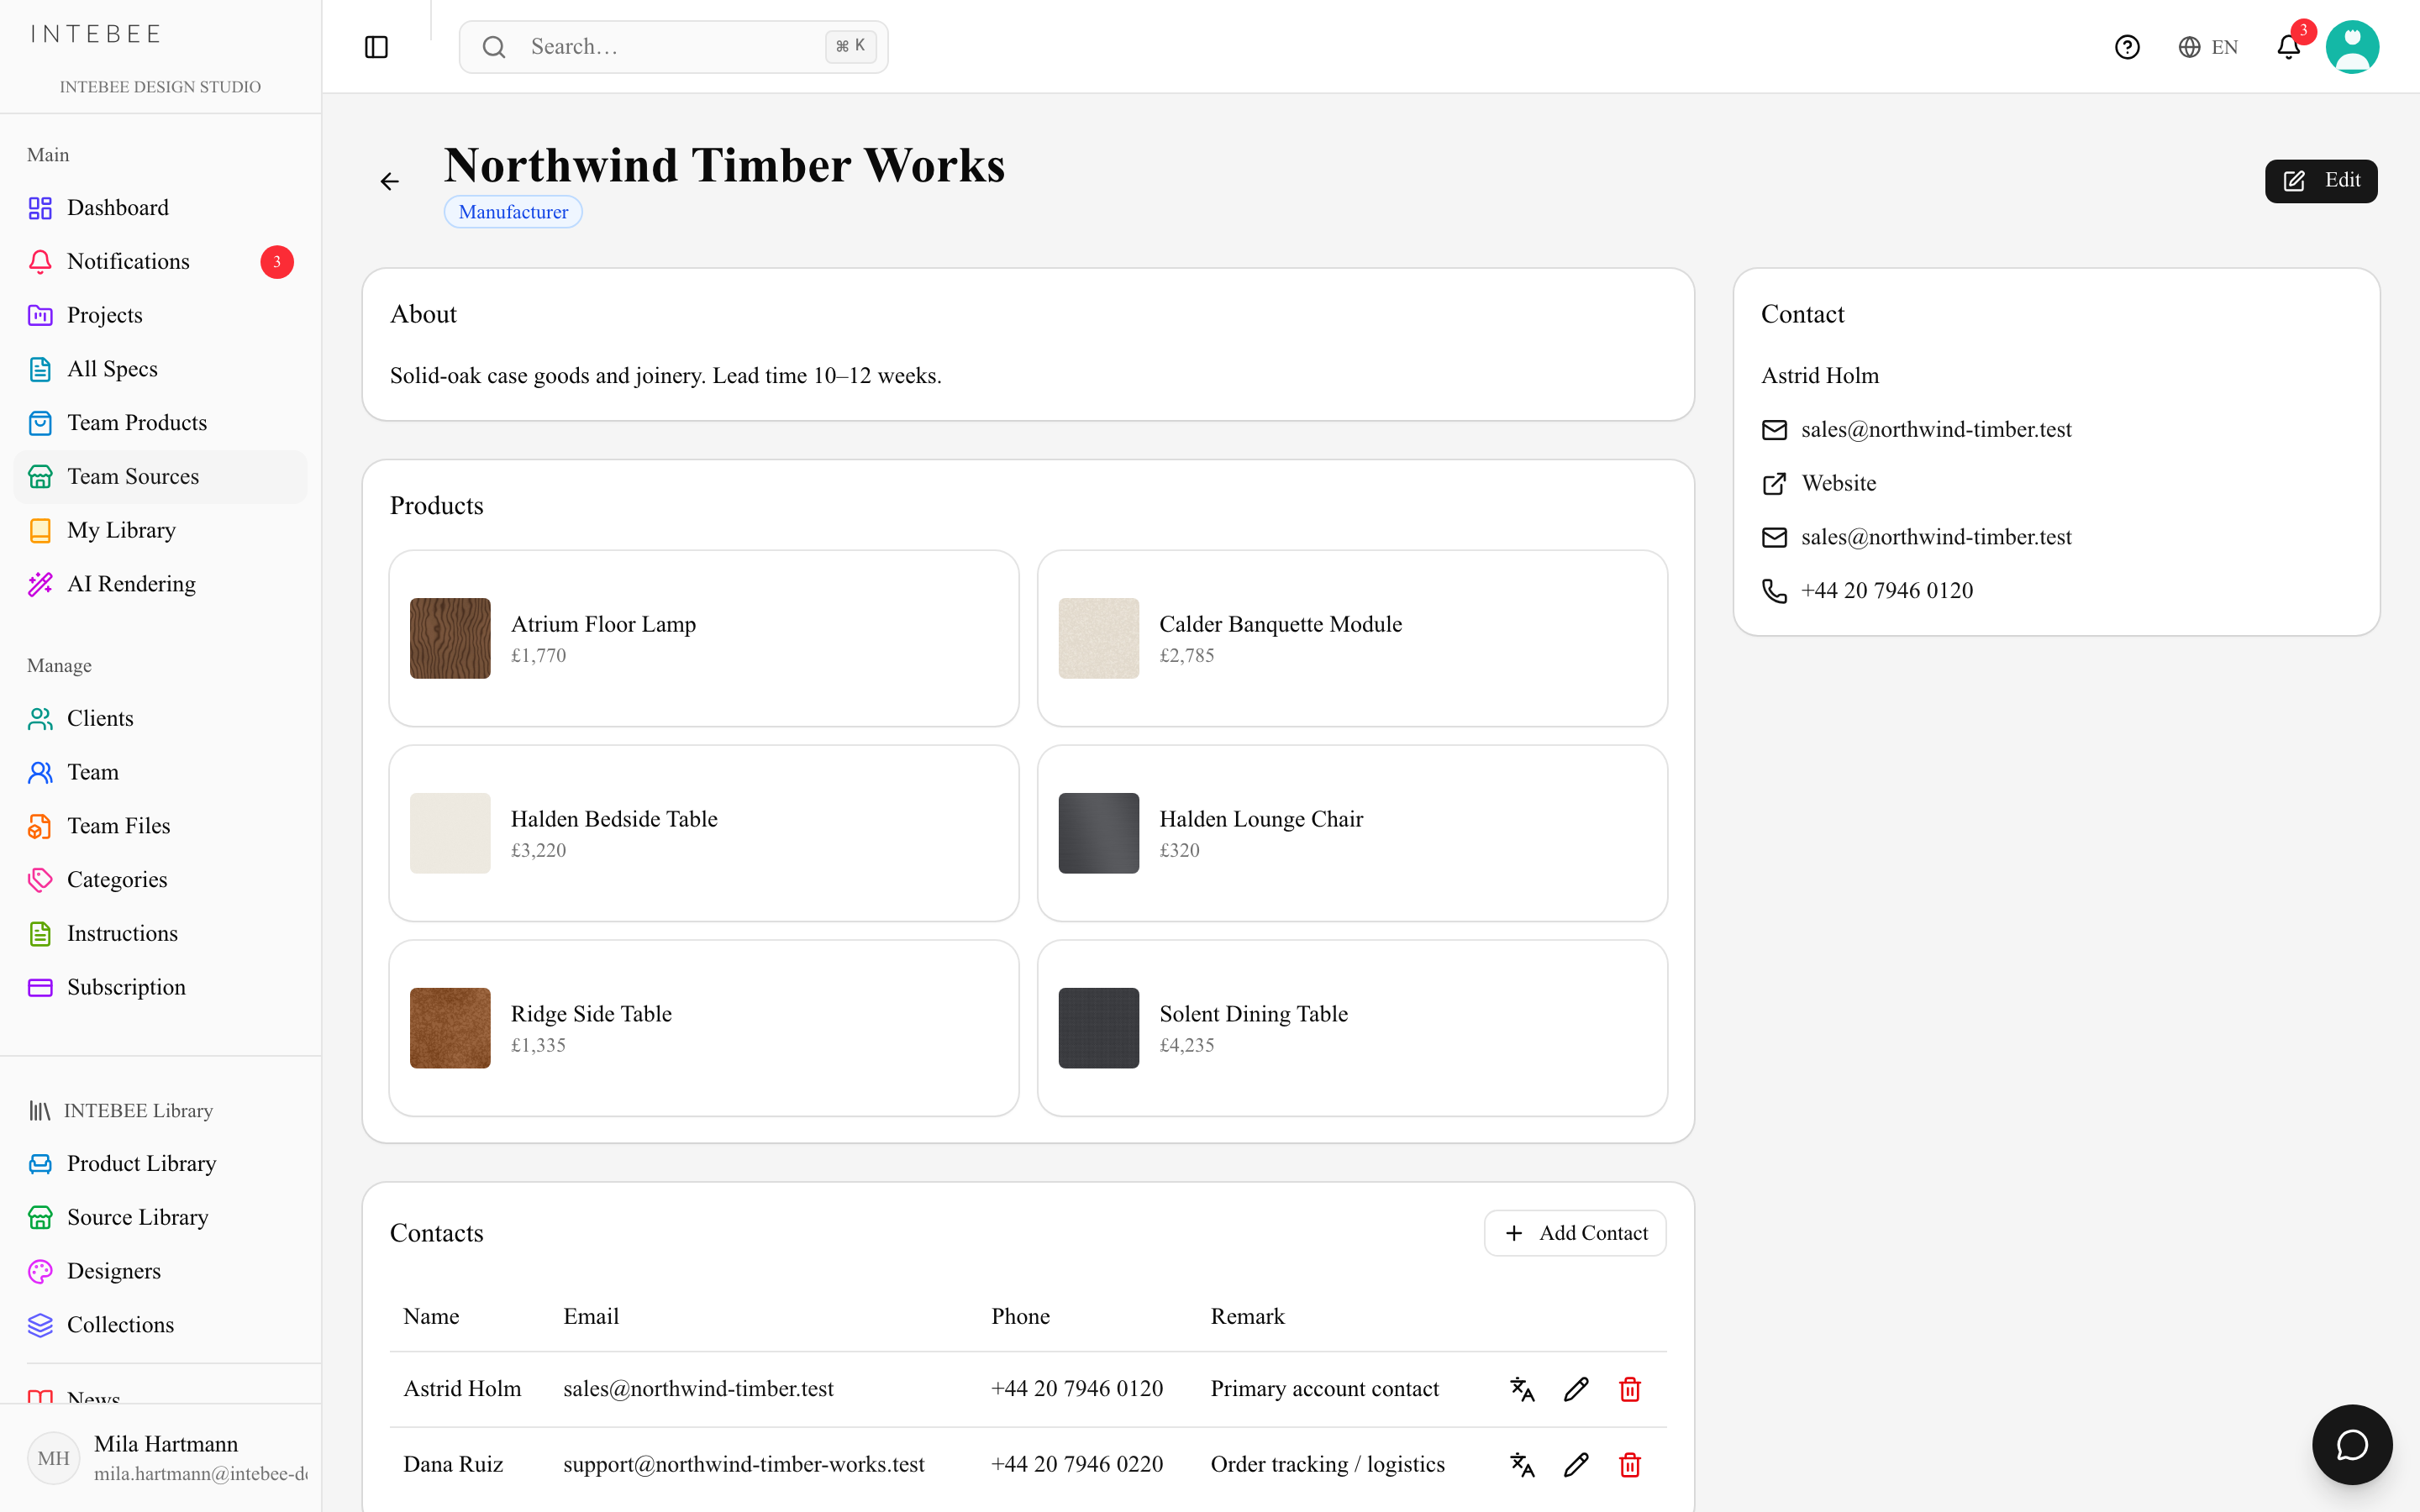Open Solent Dining Table product card
The width and height of the screenshot is (2420, 1512).
[1352, 1028]
